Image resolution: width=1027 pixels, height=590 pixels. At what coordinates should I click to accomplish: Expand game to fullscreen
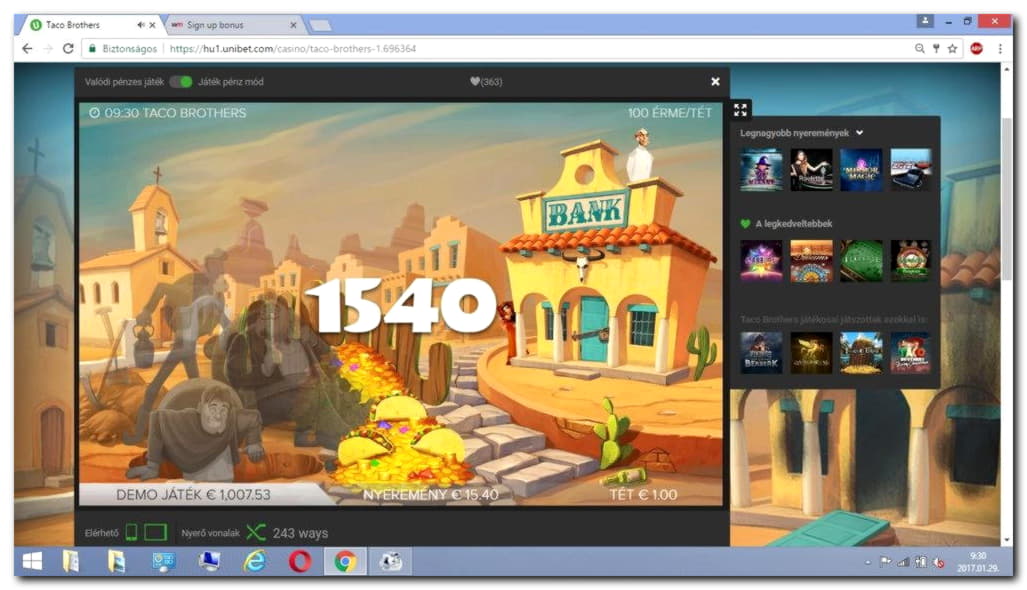click(740, 110)
